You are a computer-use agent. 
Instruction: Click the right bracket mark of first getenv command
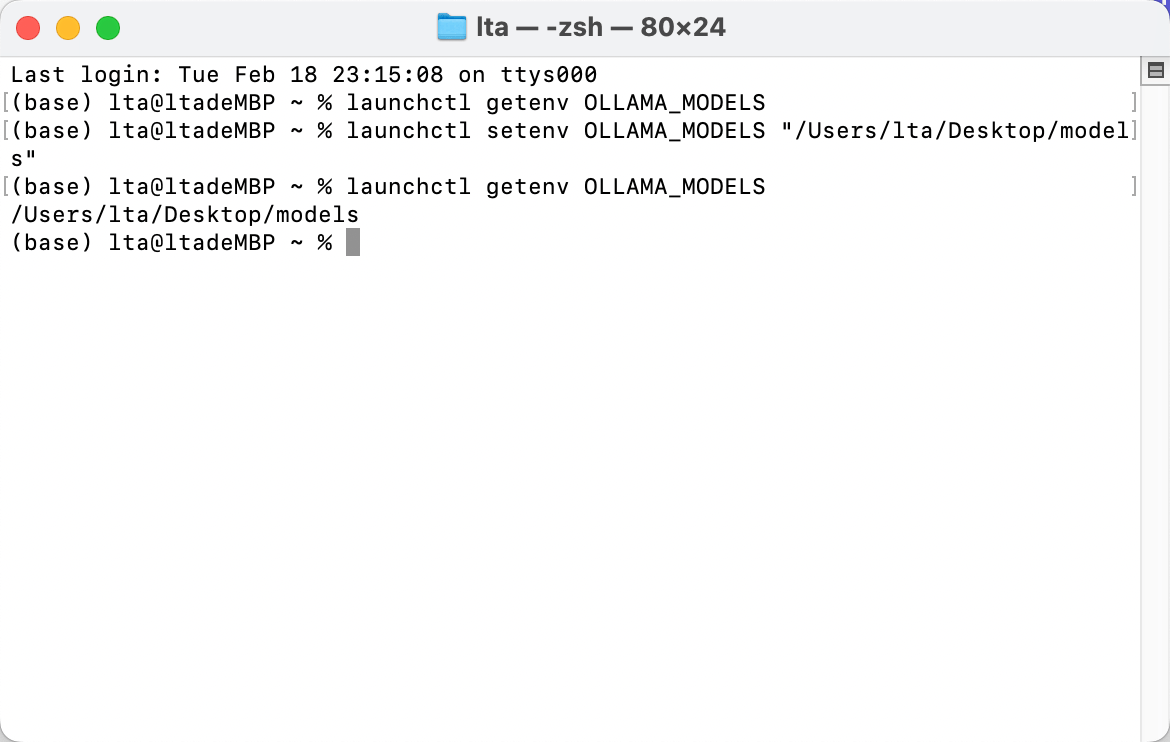[1133, 102]
